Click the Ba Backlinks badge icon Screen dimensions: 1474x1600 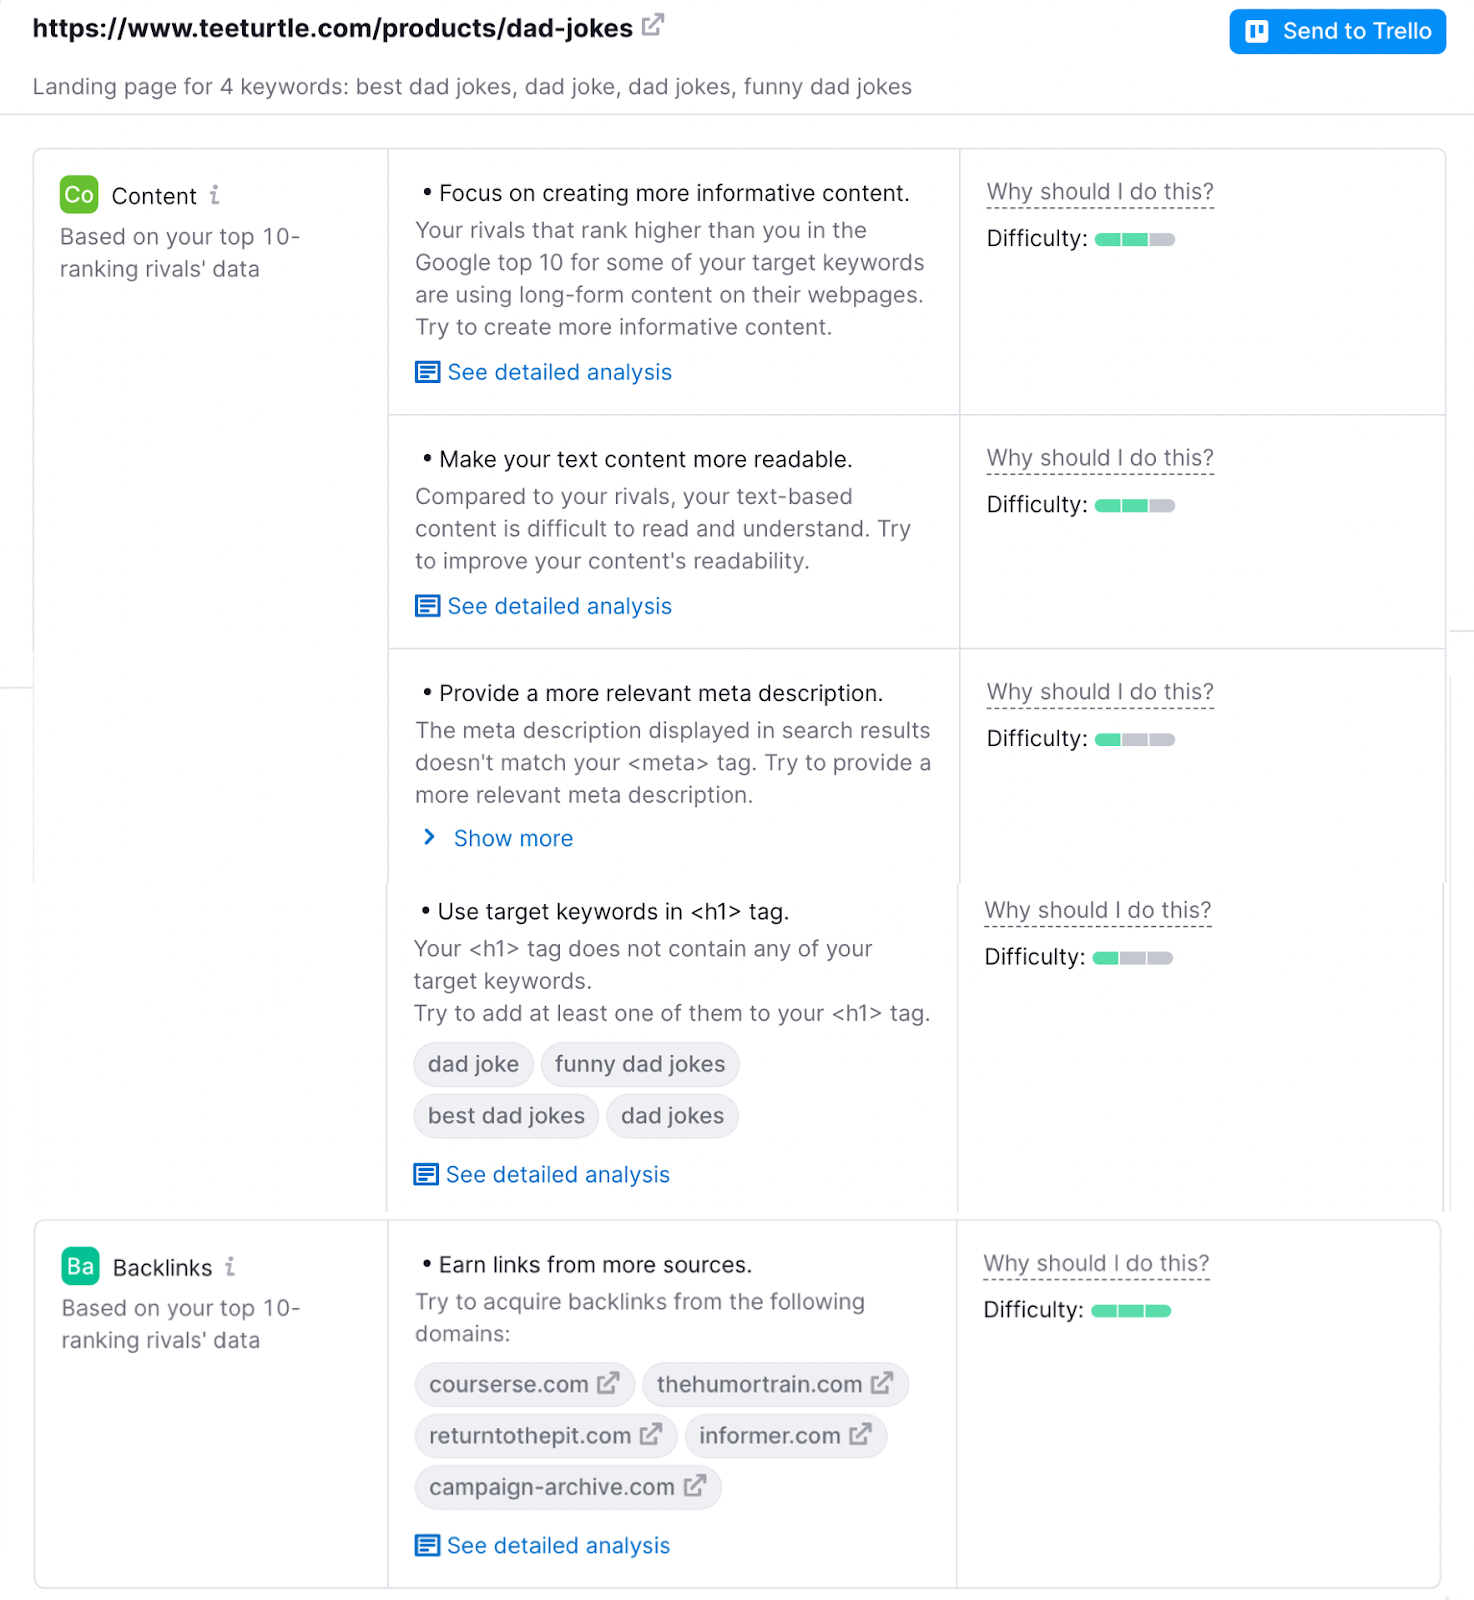(x=80, y=1266)
